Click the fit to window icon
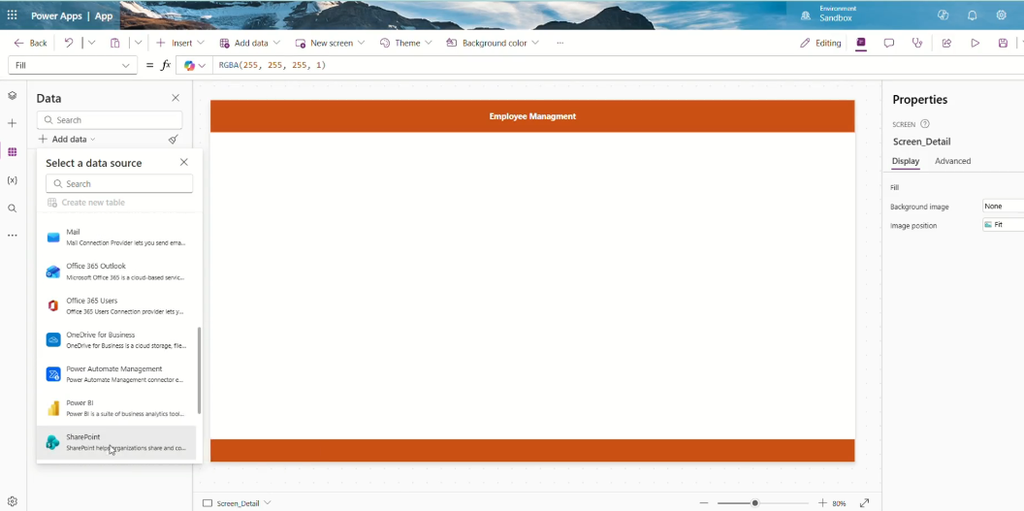1024x511 pixels. point(864,503)
